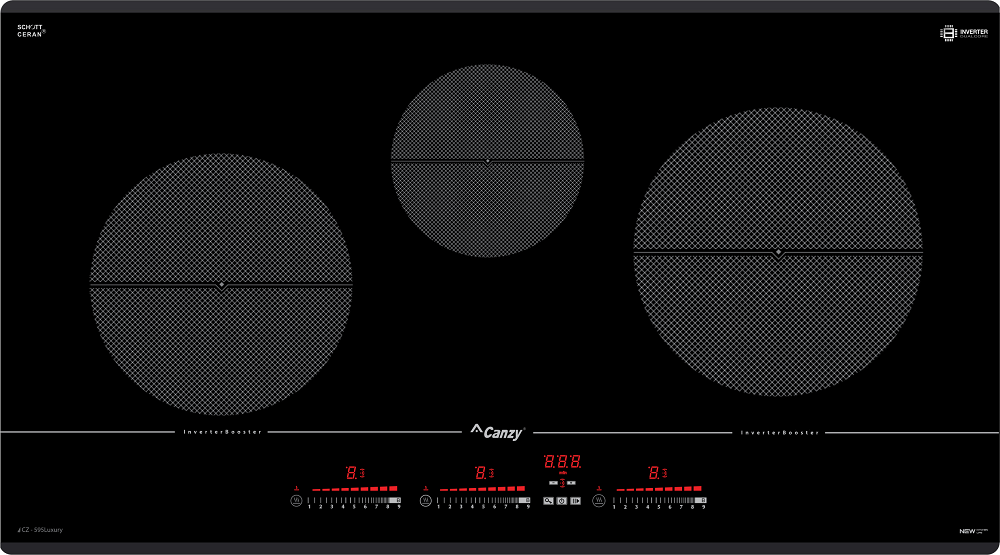
Task: Set the middle zone power slider level
Action: (483, 501)
